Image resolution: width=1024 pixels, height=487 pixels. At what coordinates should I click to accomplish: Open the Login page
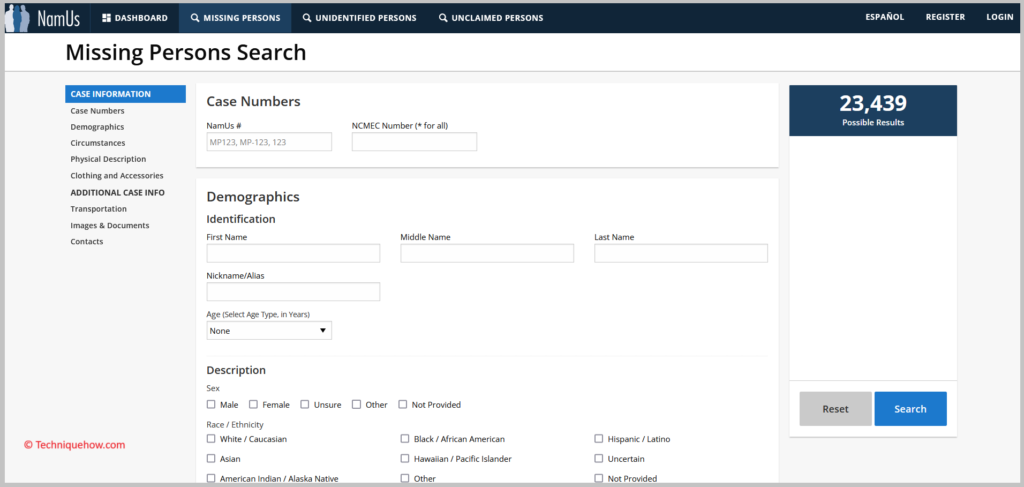pyautogui.click(x=999, y=17)
